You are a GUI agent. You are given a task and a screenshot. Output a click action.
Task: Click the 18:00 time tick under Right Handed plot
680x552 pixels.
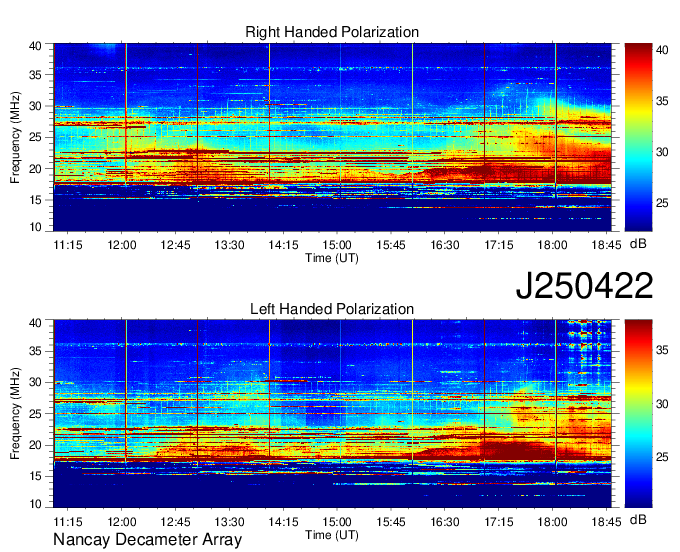552,245
